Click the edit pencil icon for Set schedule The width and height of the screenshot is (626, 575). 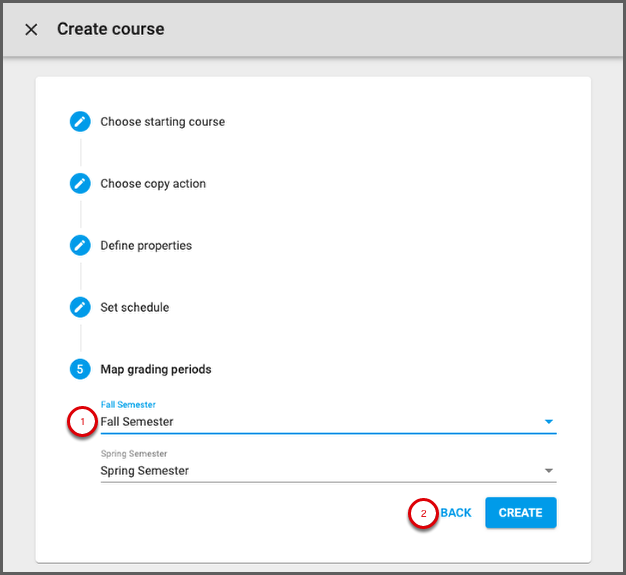[80, 308]
